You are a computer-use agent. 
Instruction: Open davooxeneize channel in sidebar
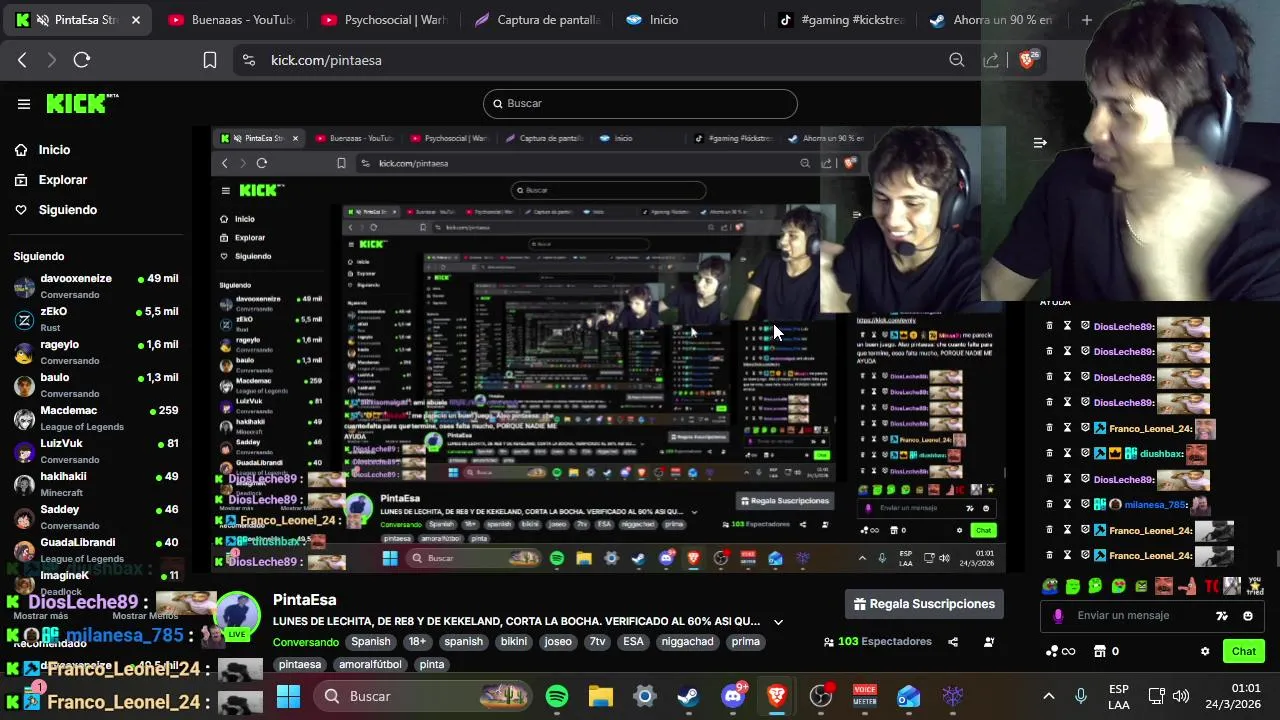point(96,285)
